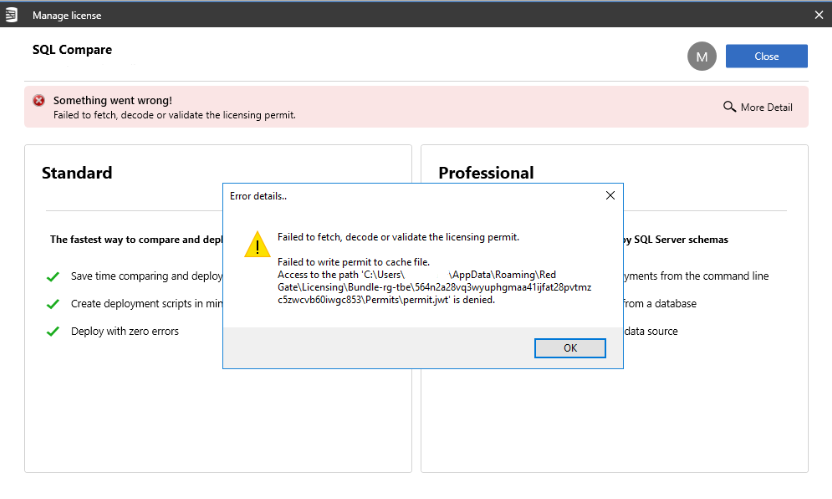Open More Detail for the error
The width and height of the screenshot is (832, 499).
[x=758, y=107]
